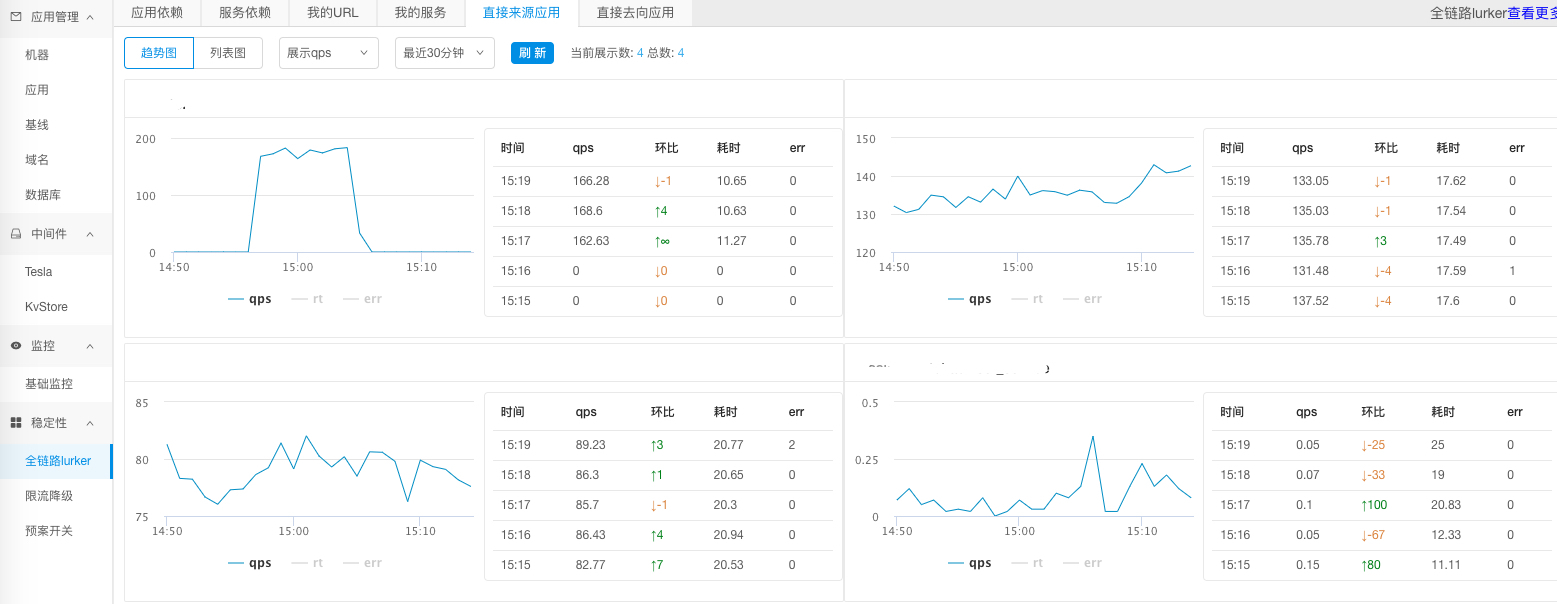This screenshot has height=604, width=1557.
Task: Collapse the 中间件 menu chevron
Action: click(90, 234)
